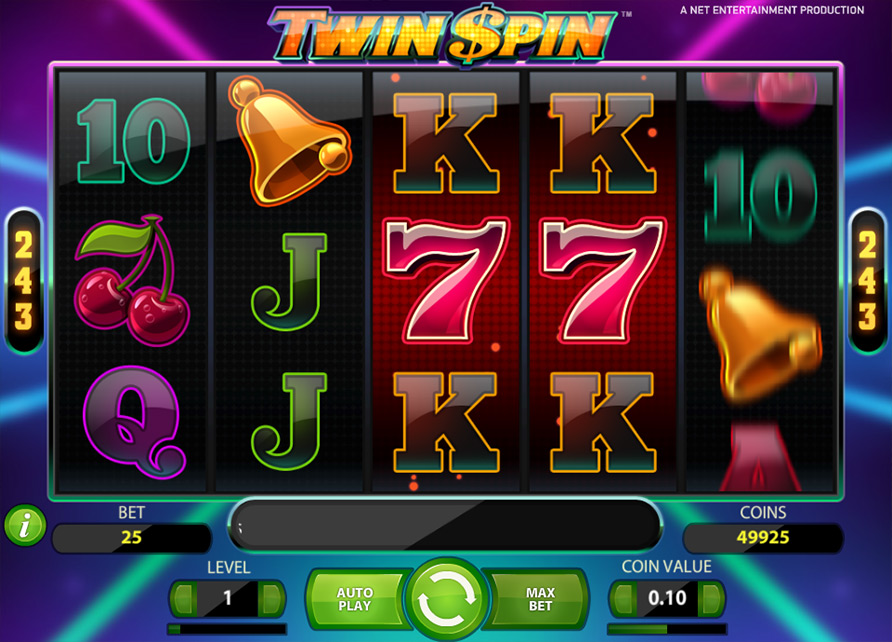892x642 pixels.
Task: Click the Coin Value progress bar
Action: (x=667, y=629)
